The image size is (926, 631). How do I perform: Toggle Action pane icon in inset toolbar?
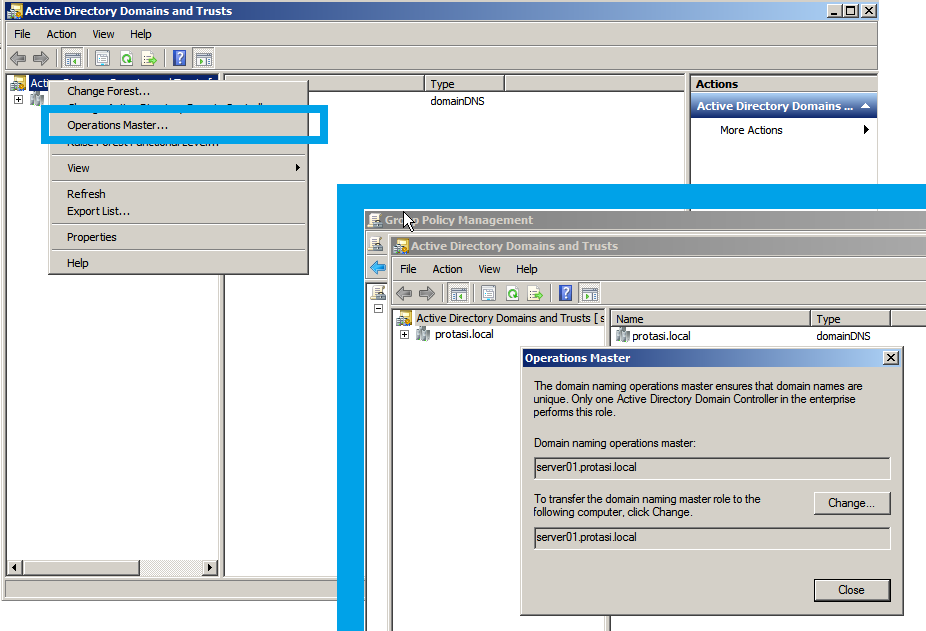tap(589, 293)
